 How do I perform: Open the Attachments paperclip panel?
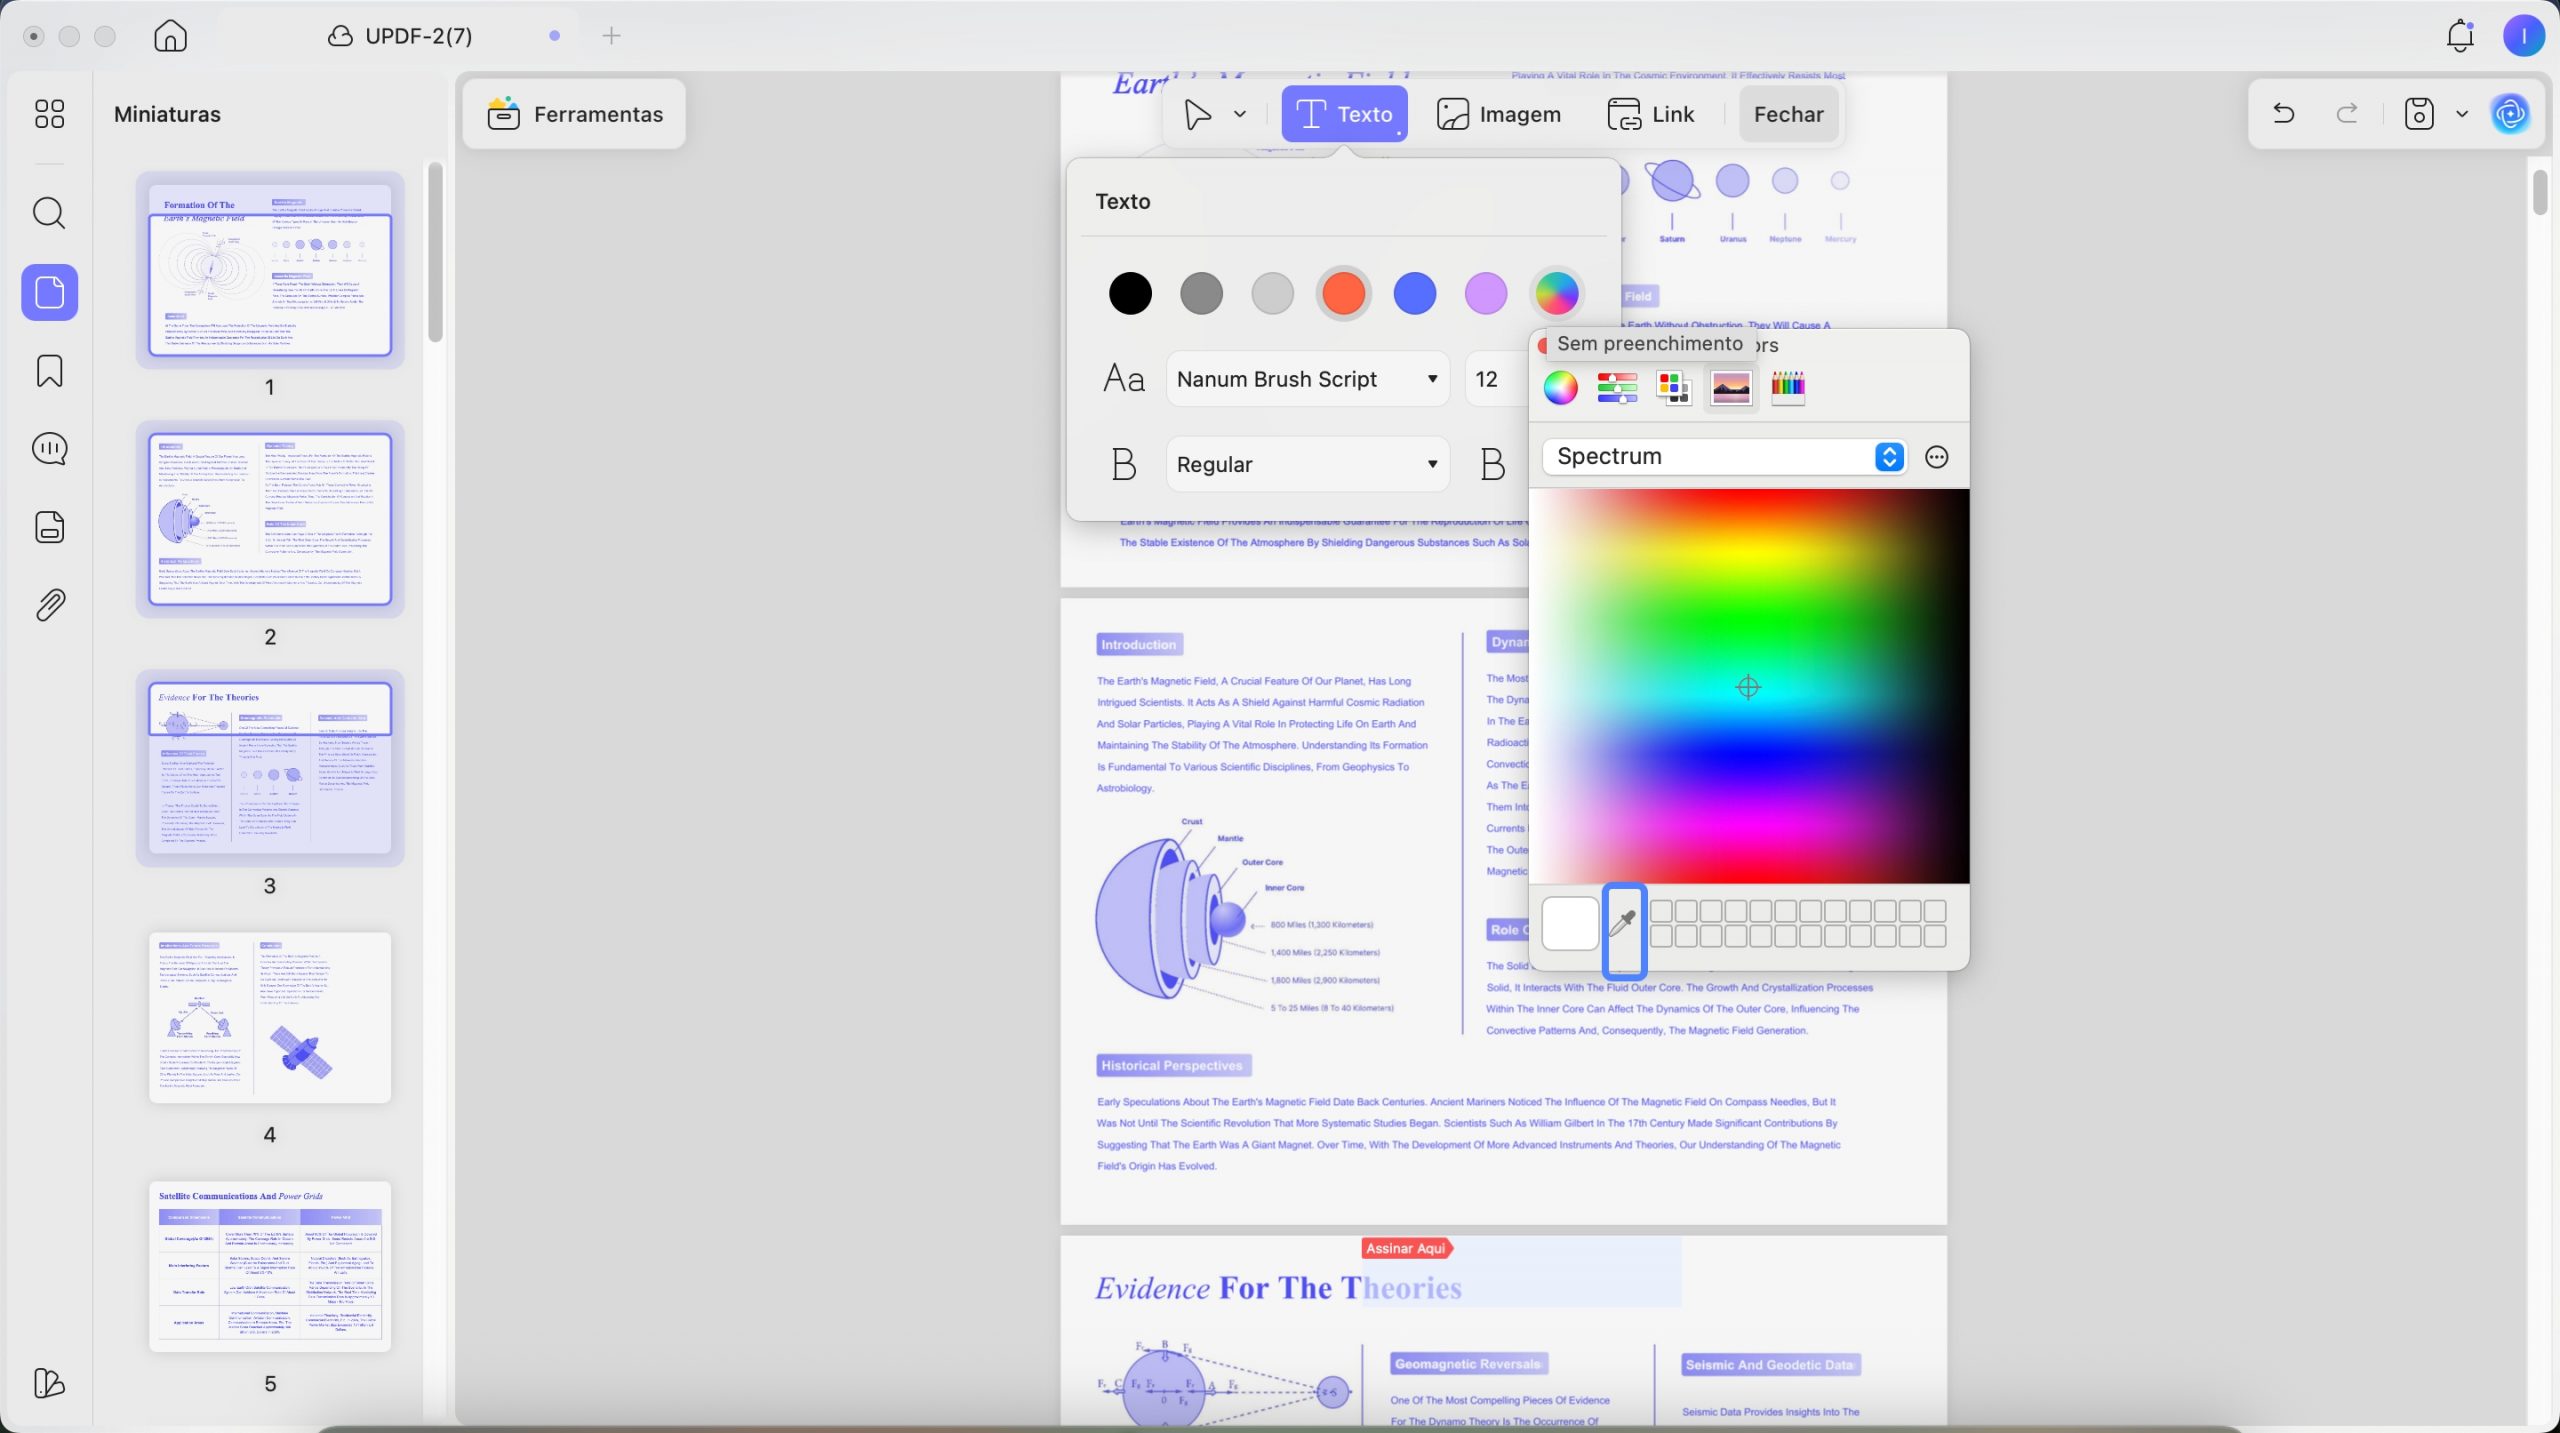[x=50, y=605]
